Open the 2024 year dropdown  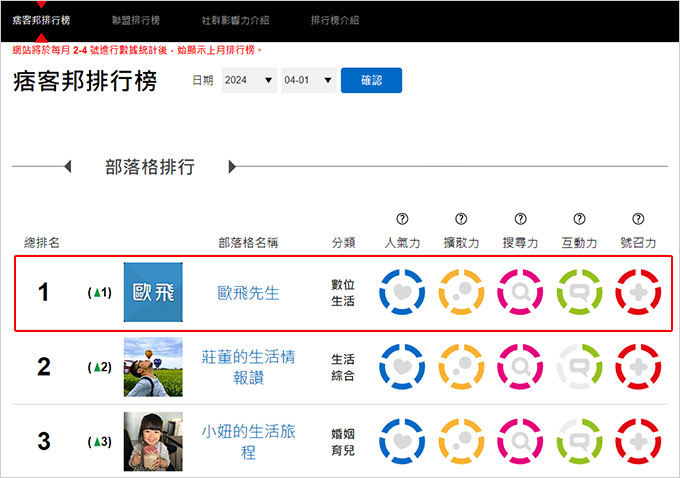249,80
